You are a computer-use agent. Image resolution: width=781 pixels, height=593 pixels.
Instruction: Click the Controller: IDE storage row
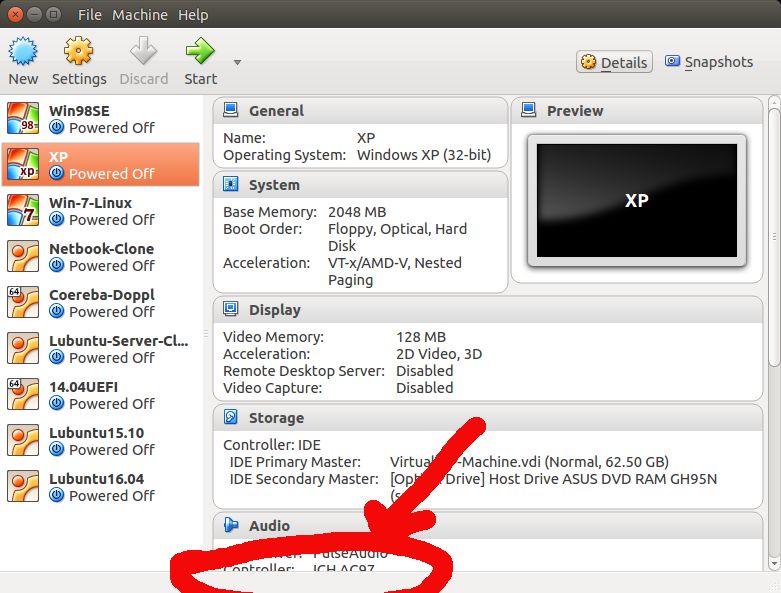pyautogui.click(x=272, y=445)
